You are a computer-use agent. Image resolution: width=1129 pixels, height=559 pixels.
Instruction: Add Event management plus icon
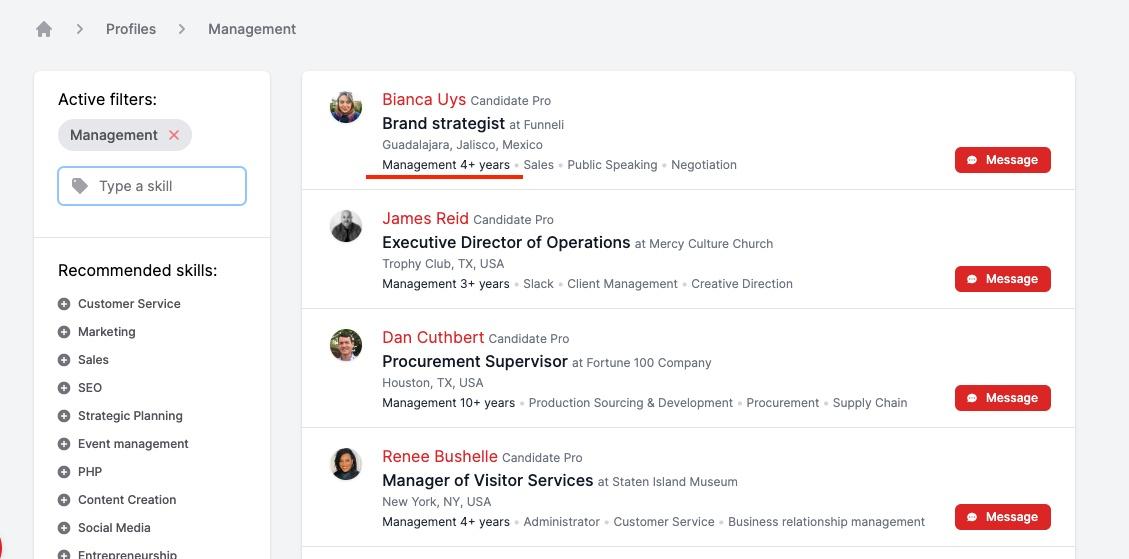coord(64,444)
